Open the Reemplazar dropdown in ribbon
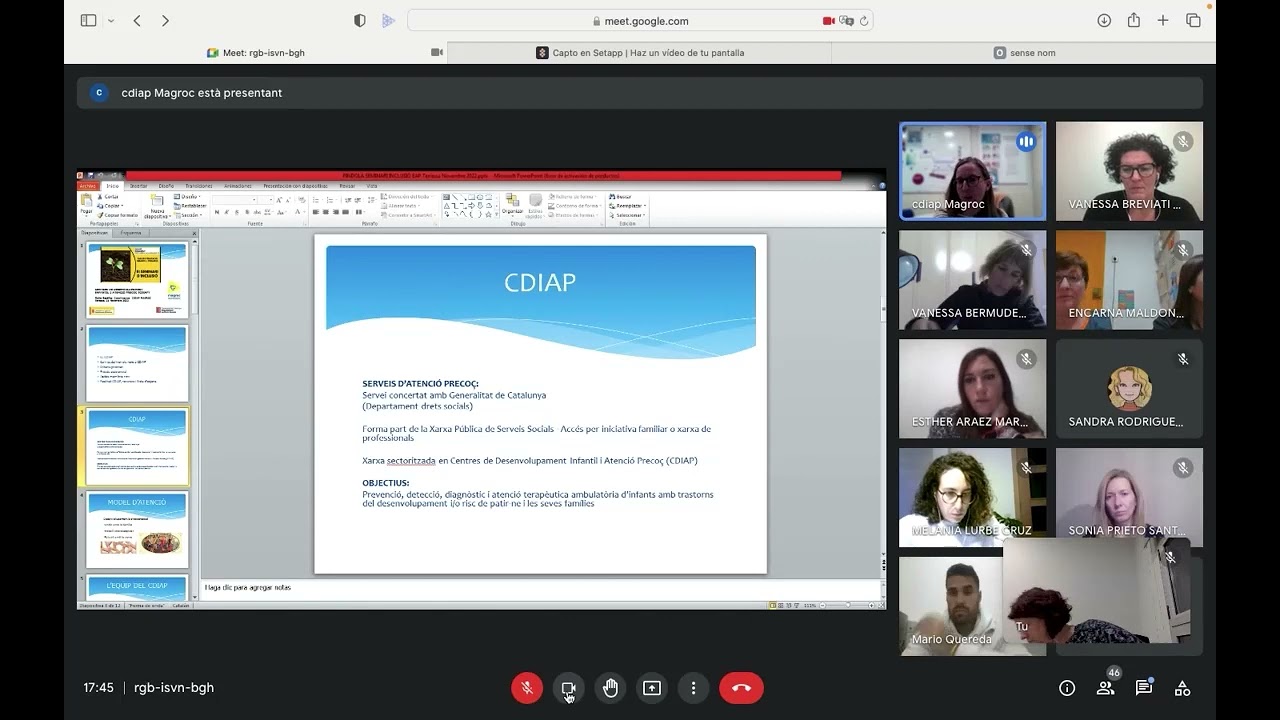Screen dimensions: 1280x720 coord(628,206)
